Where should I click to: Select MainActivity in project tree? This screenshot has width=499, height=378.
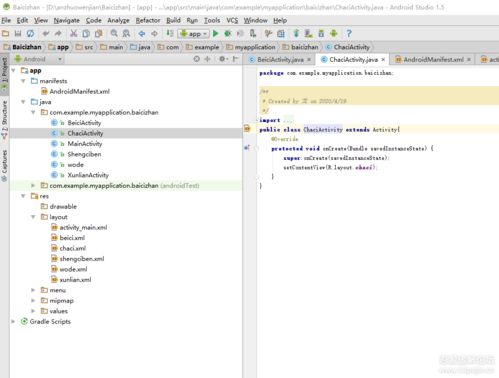(85, 144)
